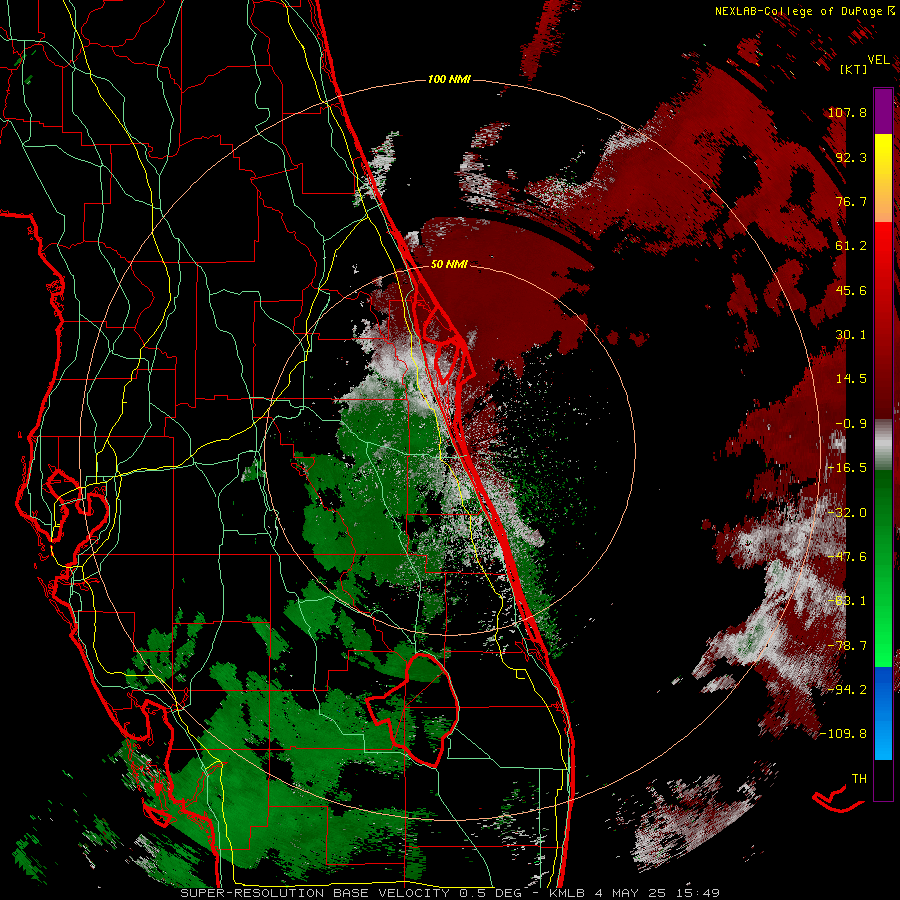Select the 107.8 value on velocity scale
The width and height of the screenshot is (900, 900).
847,112
